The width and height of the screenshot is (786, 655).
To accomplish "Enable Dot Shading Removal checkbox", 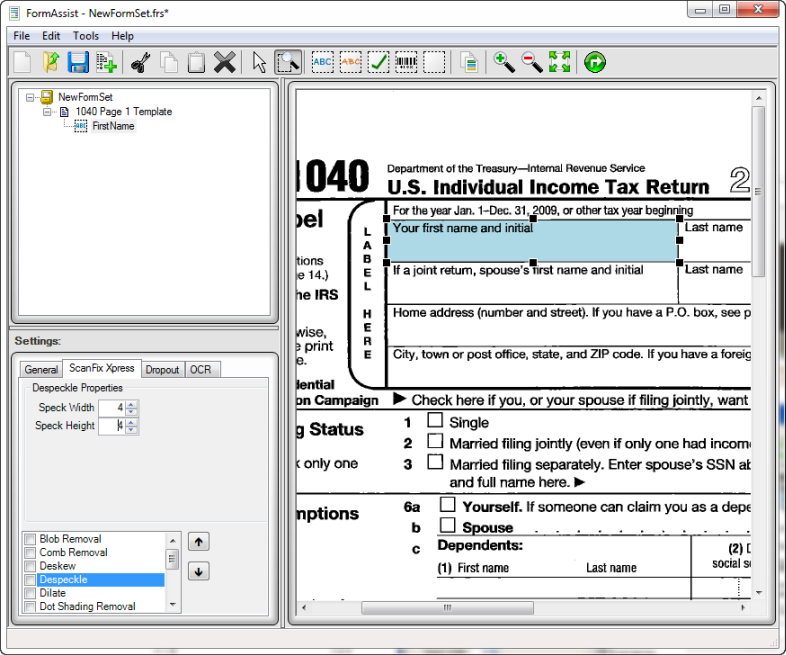I will point(30,607).
